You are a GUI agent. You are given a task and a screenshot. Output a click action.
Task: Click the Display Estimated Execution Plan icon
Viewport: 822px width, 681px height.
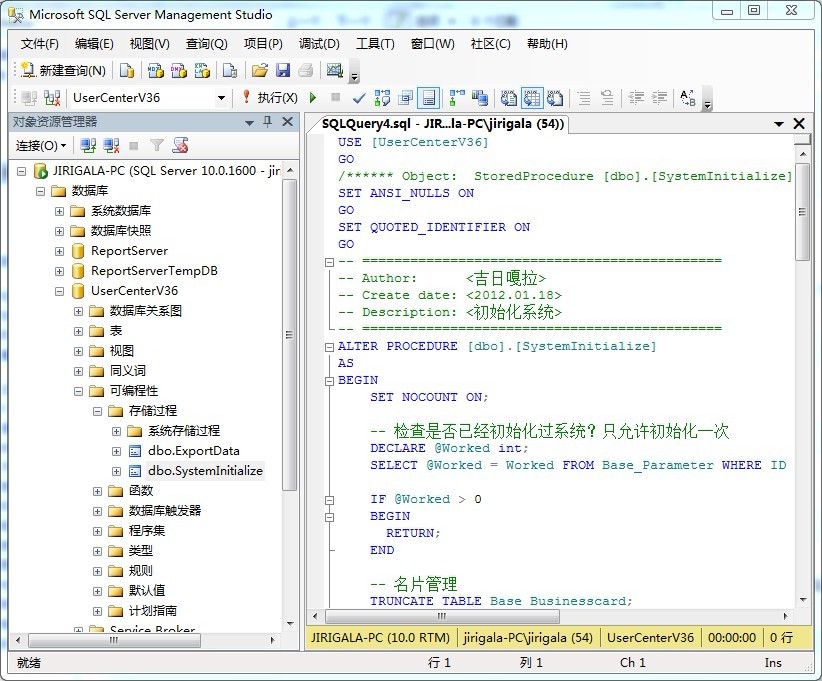[x=382, y=98]
